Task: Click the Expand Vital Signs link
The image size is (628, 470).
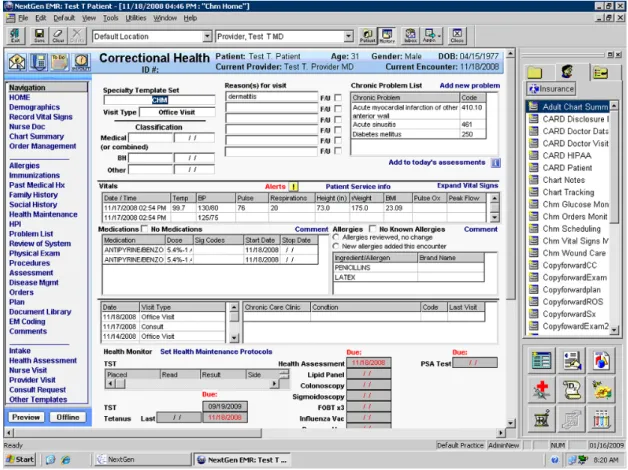Action: pyautogui.click(x=467, y=185)
